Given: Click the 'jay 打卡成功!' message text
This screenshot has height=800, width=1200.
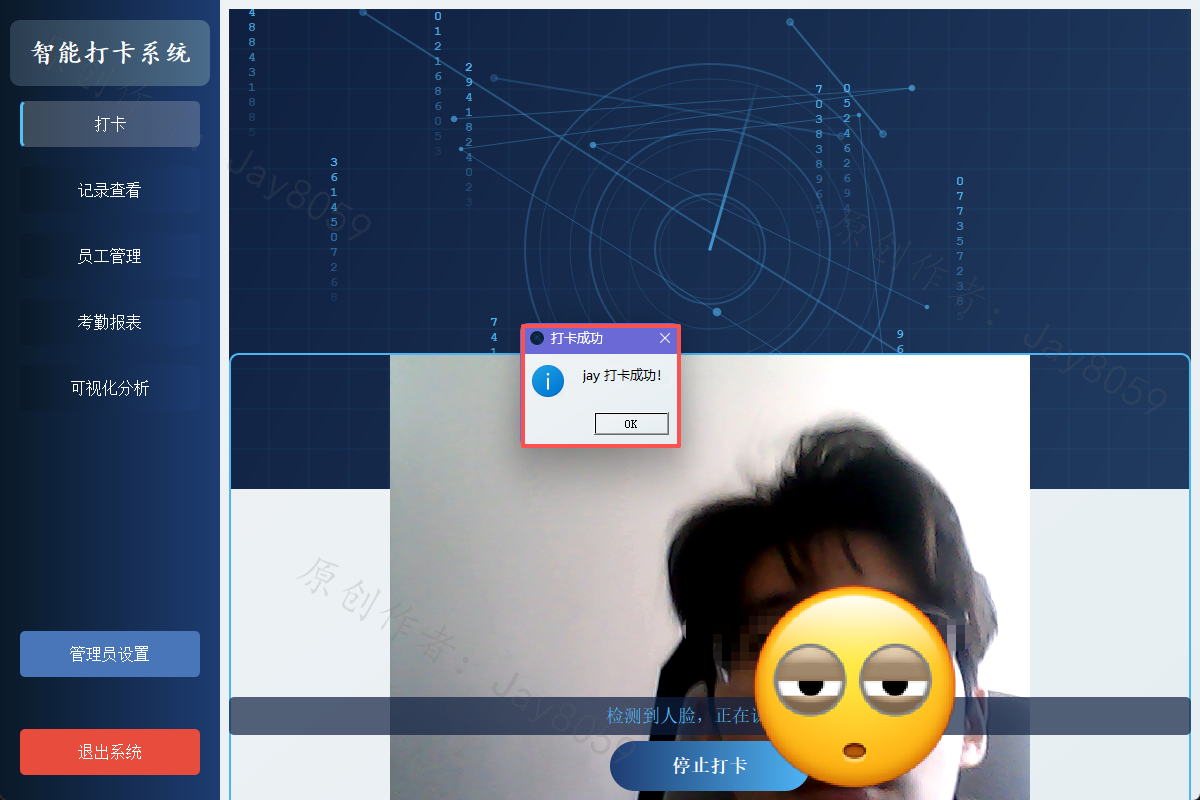Looking at the screenshot, I should tap(622, 376).
